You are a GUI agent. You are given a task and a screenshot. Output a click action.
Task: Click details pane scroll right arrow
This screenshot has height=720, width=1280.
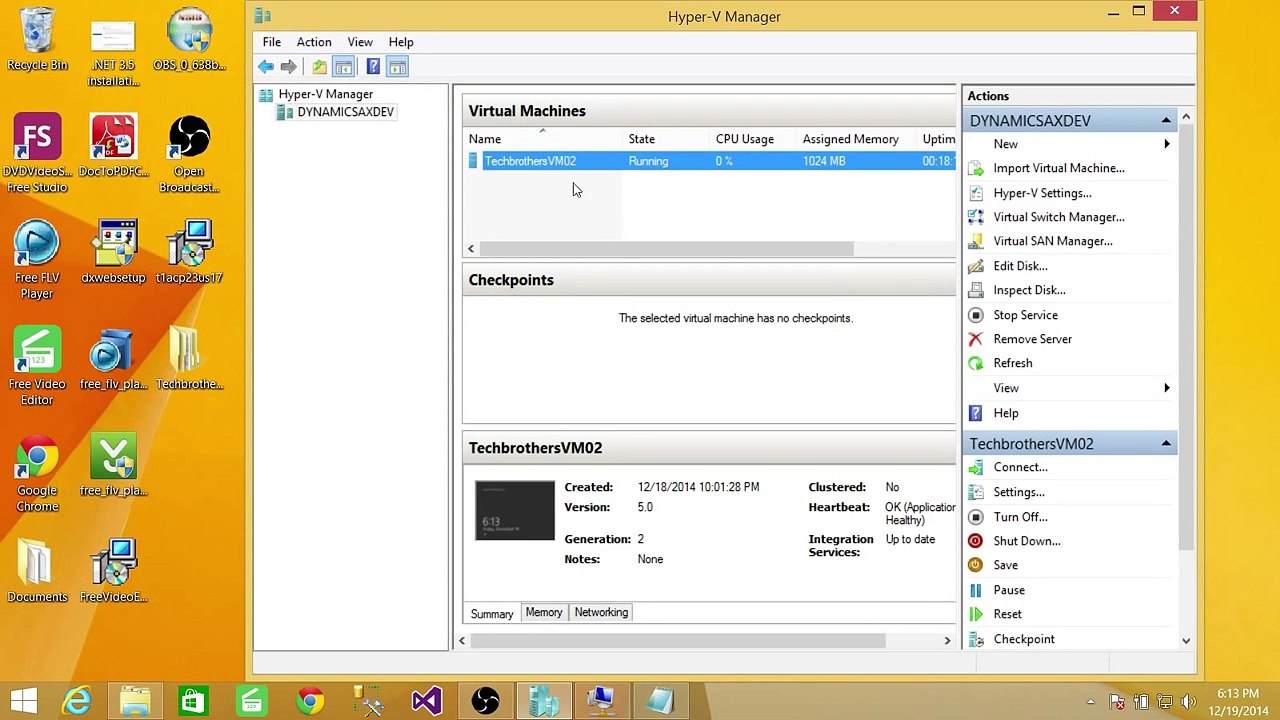[x=947, y=640]
